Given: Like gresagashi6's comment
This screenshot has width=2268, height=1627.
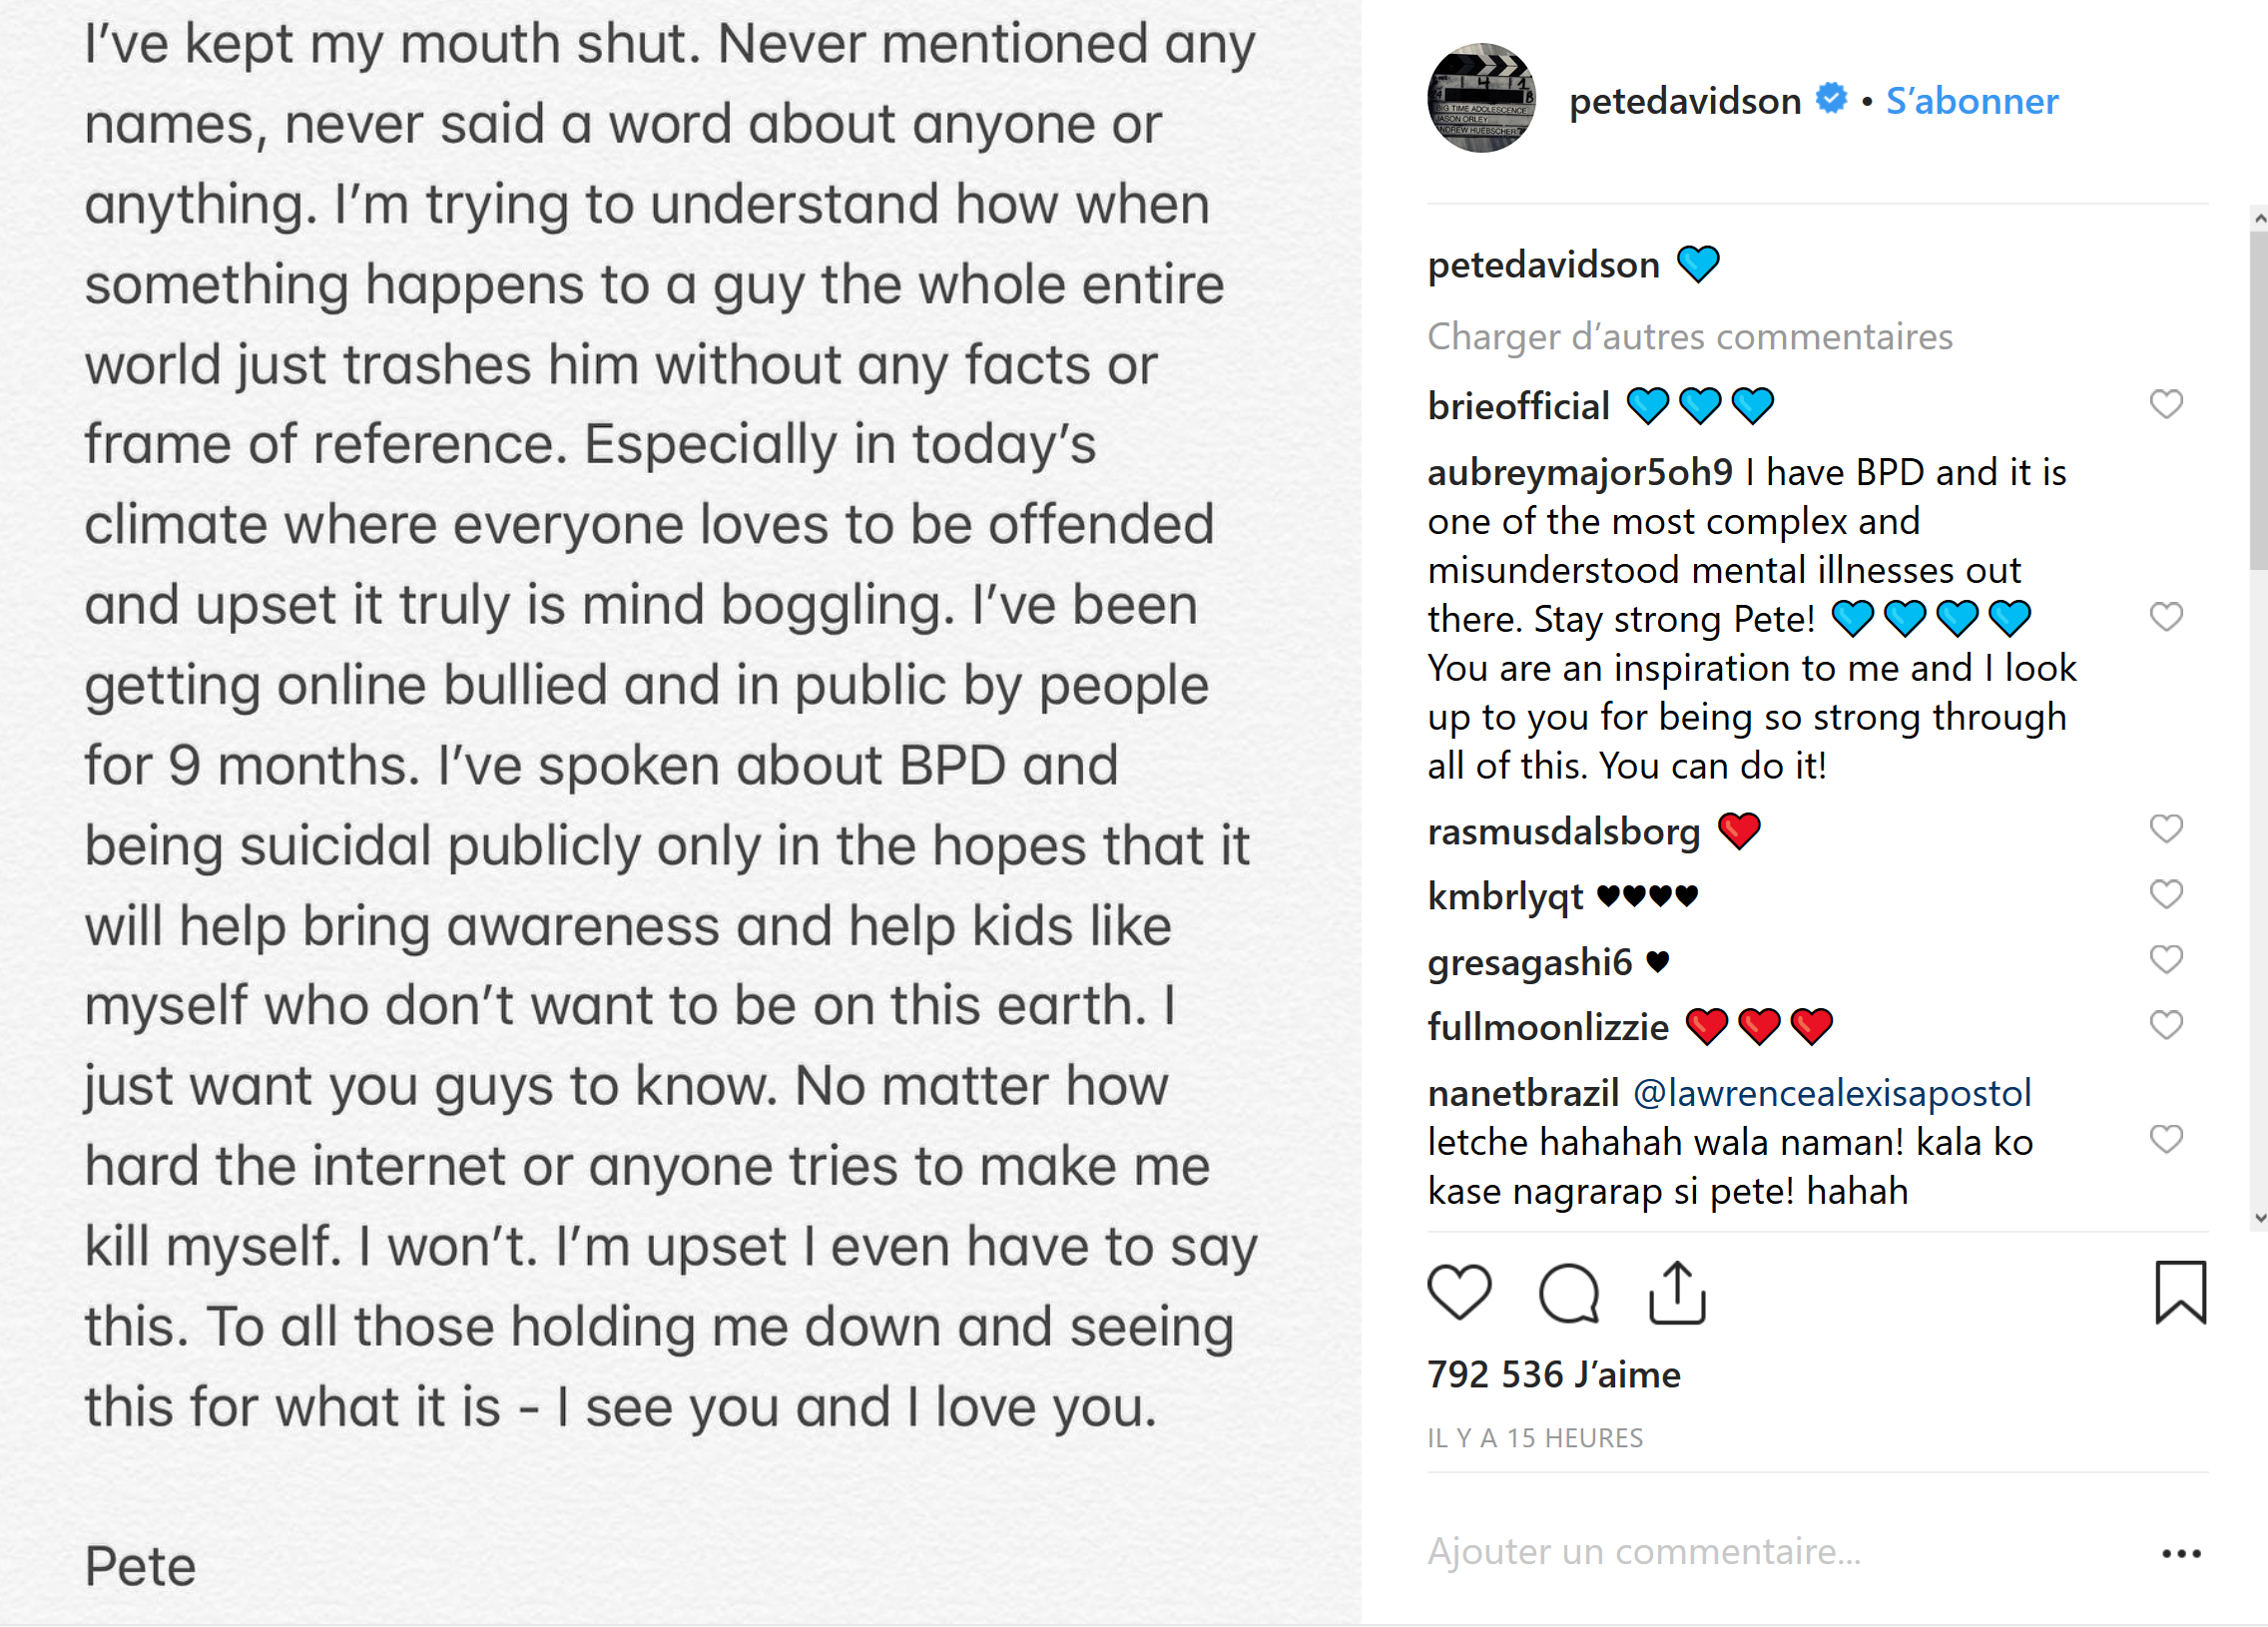Looking at the screenshot, I should (x=2166, y=960).
